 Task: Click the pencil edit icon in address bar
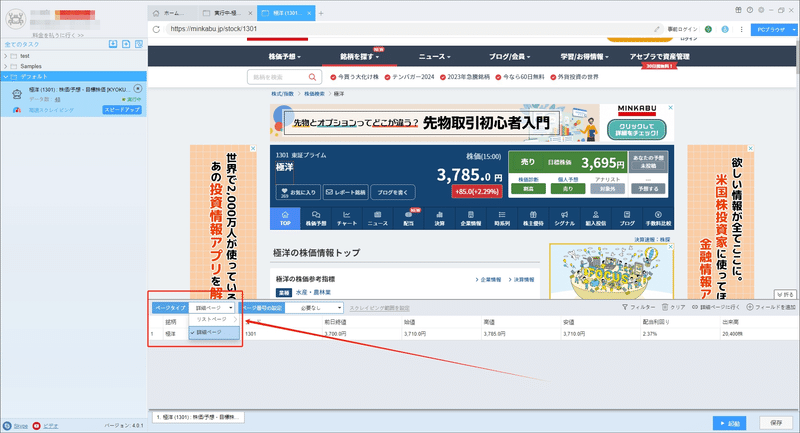click(657, 29)
